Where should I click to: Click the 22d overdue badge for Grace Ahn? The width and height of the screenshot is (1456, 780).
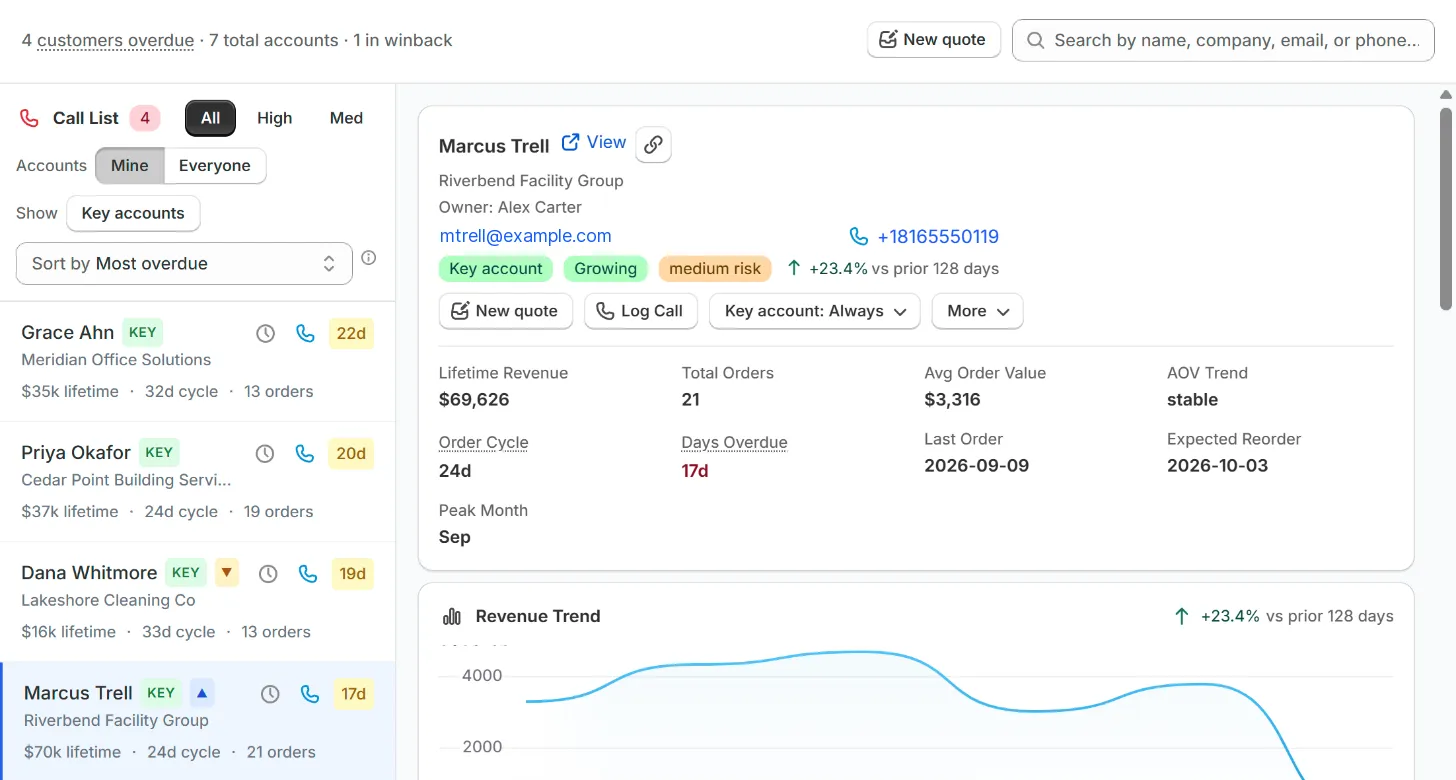coord(351,334)
